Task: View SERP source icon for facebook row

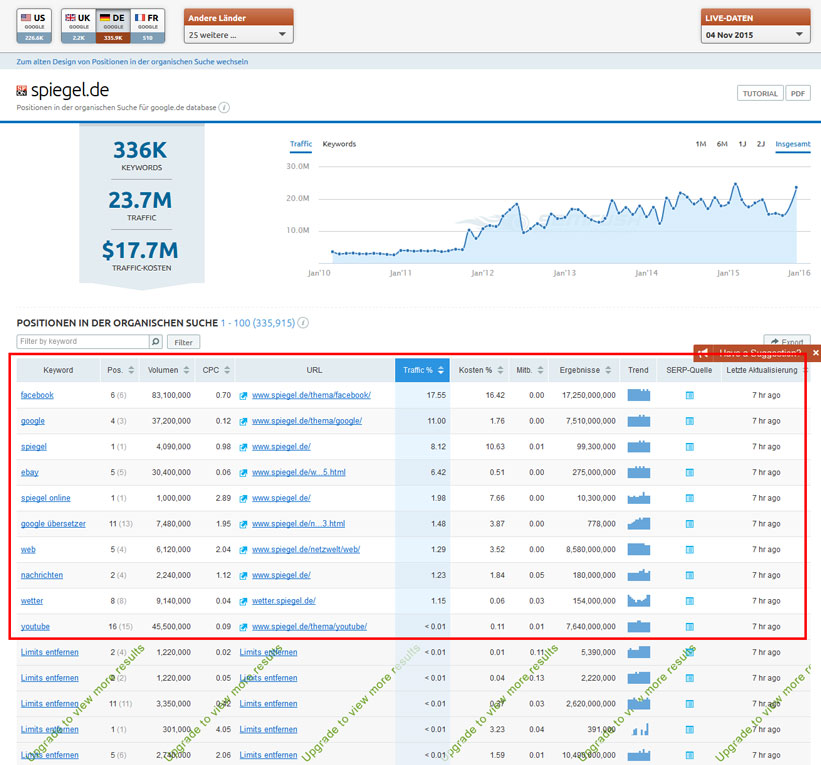Action: pyautogui.click(x=690, y=395)
